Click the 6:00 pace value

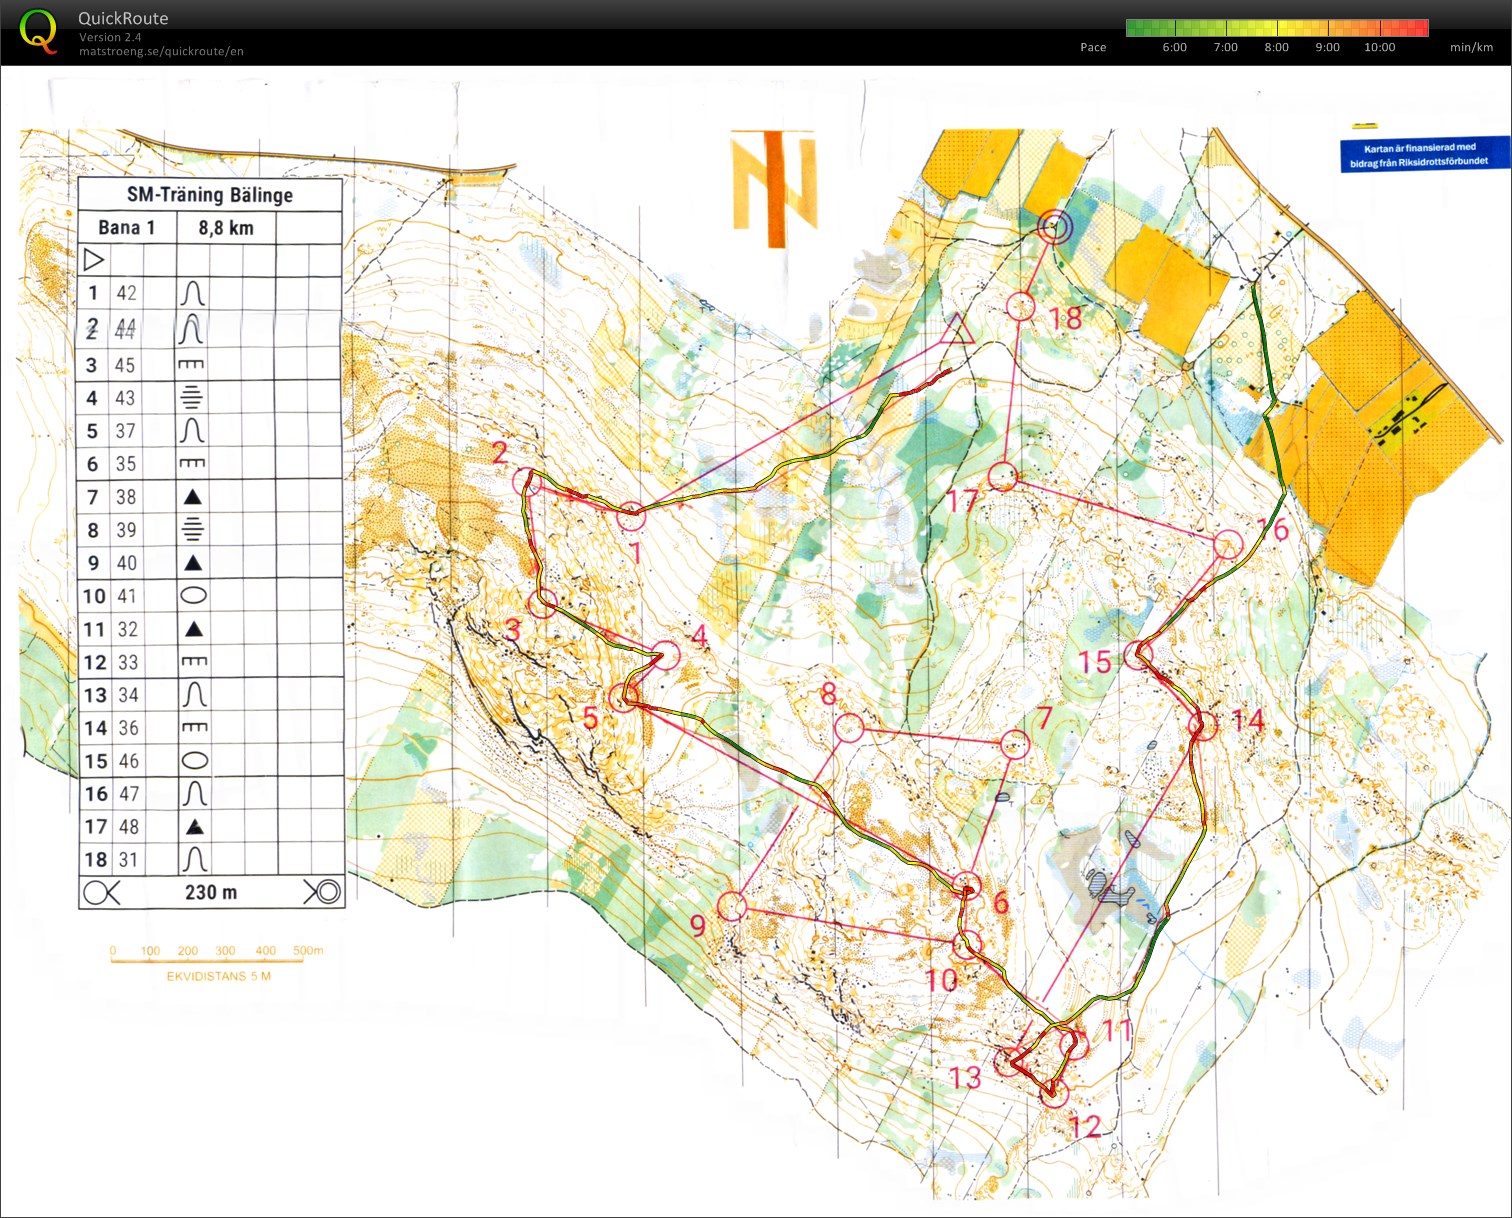coord(1174,47)
